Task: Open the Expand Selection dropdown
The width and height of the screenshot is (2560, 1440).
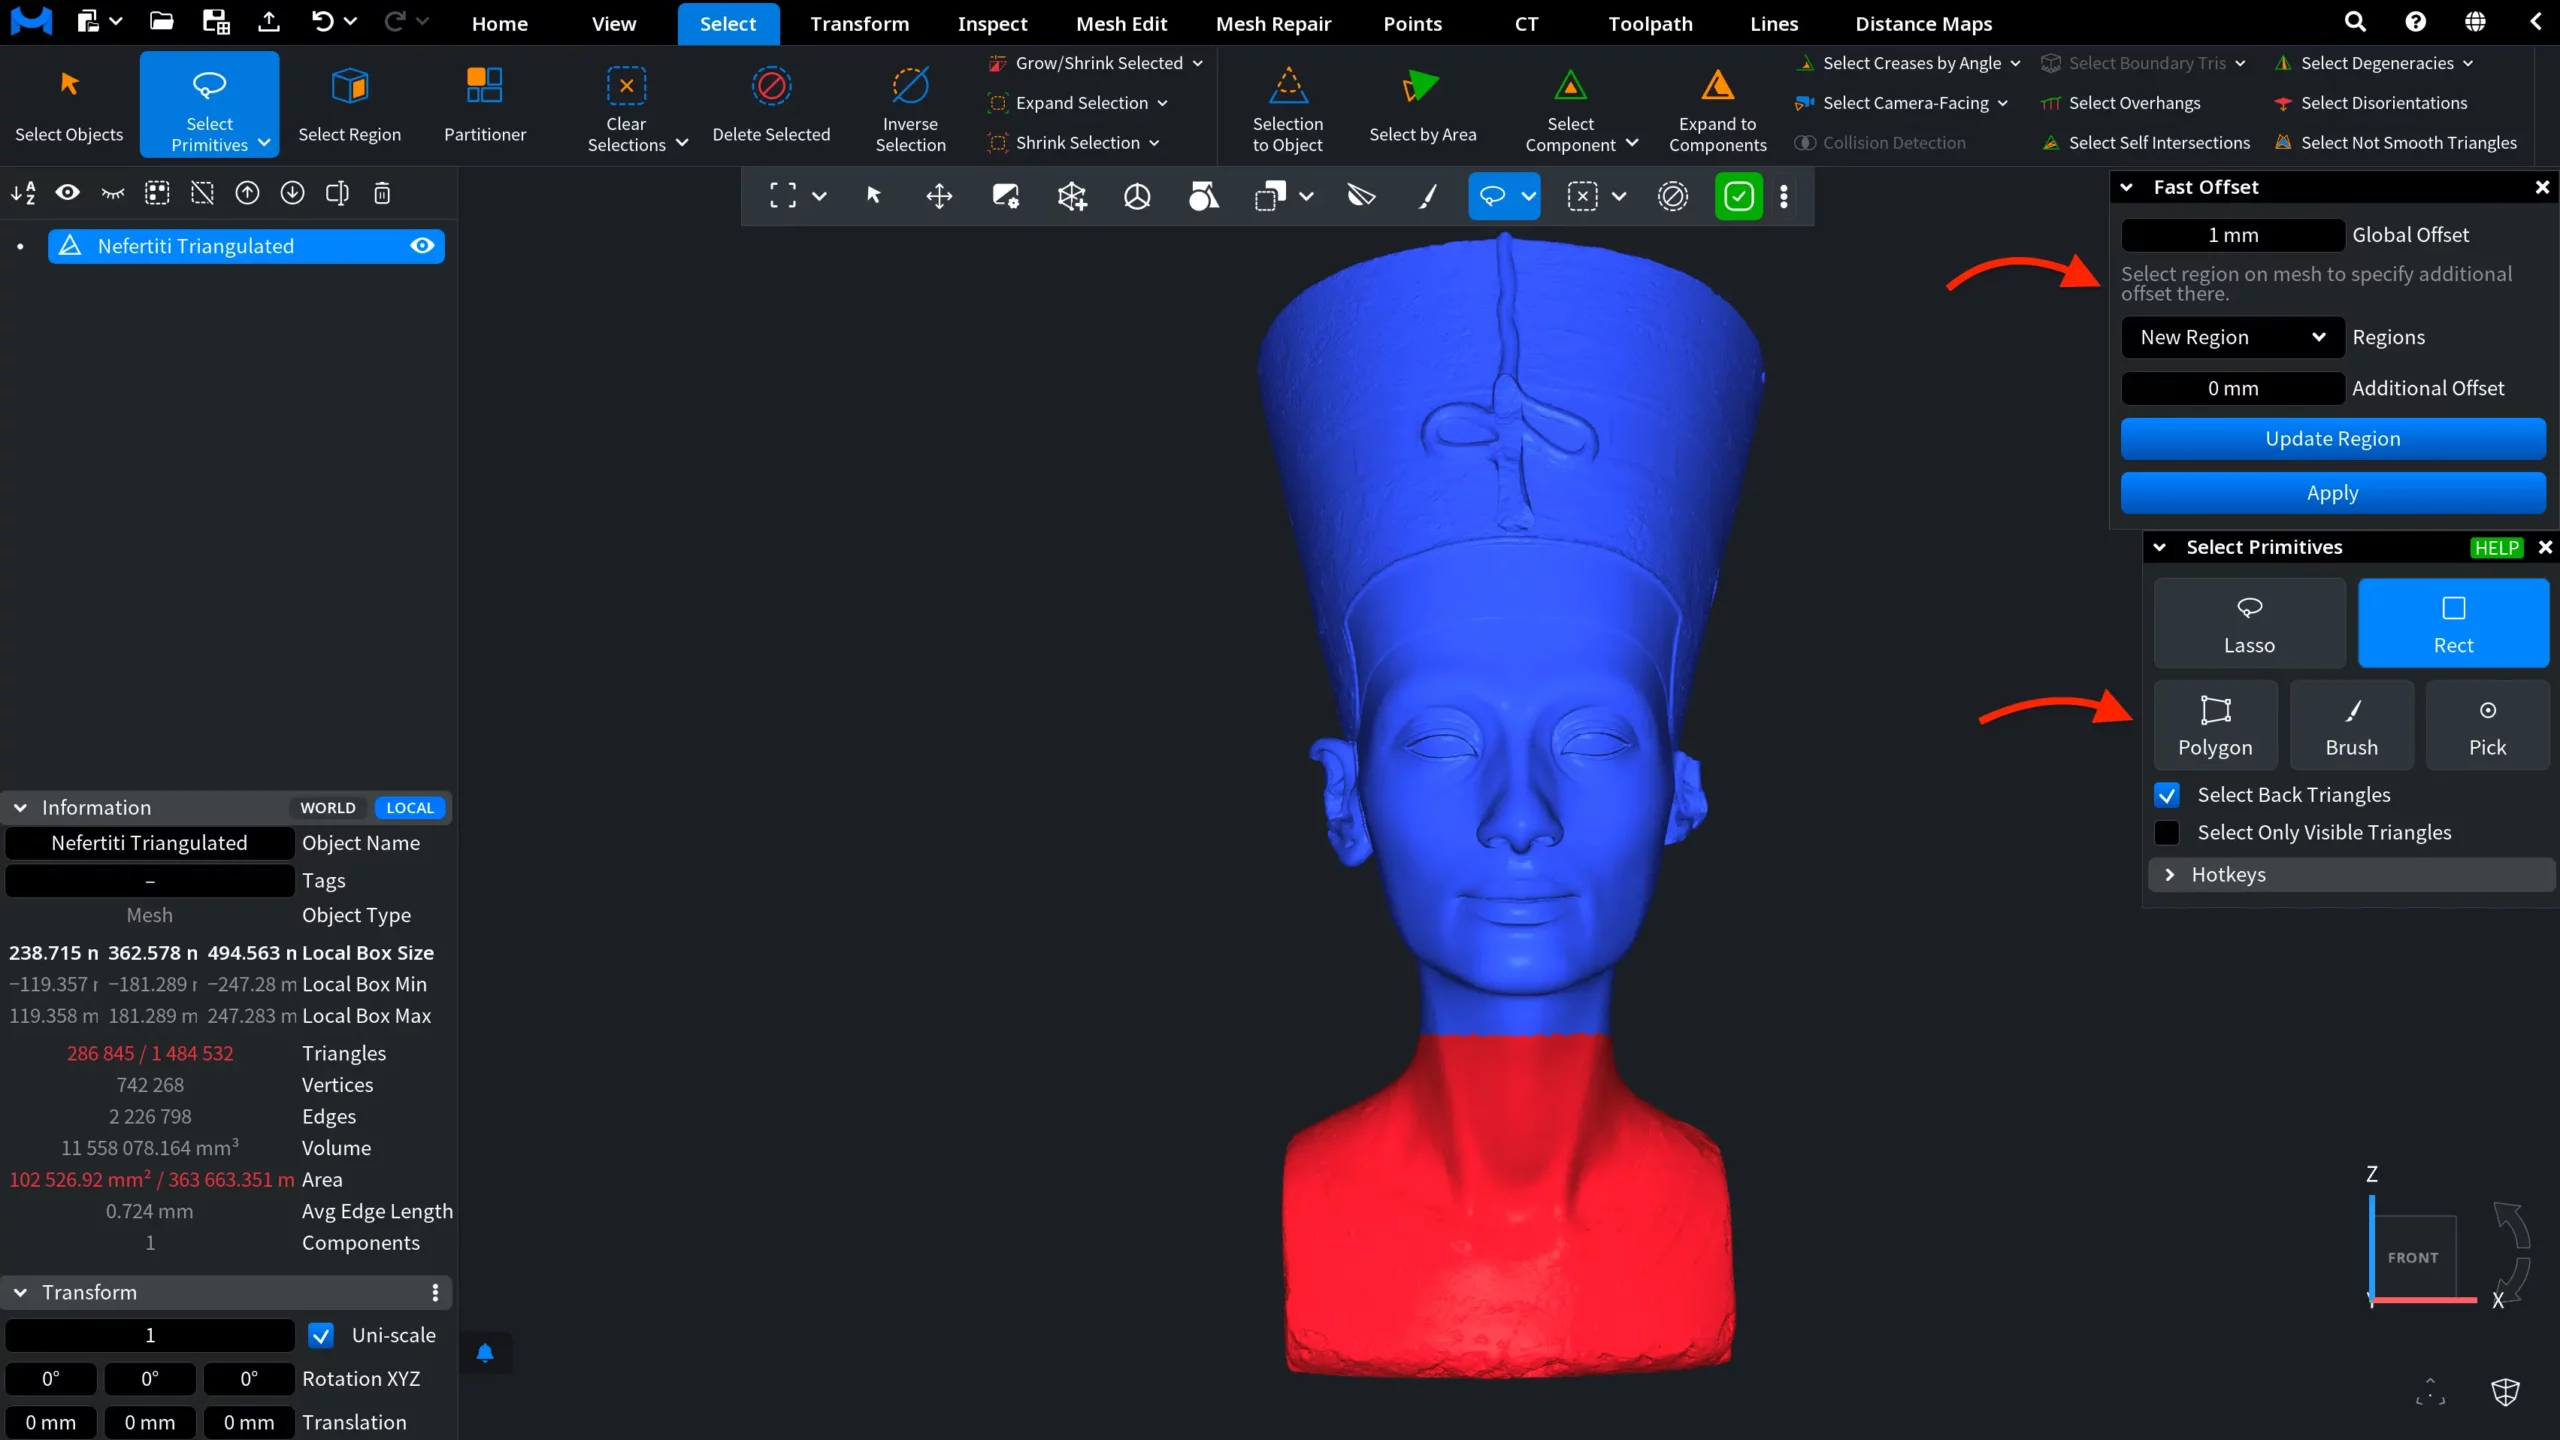Action: [1162, 103]
